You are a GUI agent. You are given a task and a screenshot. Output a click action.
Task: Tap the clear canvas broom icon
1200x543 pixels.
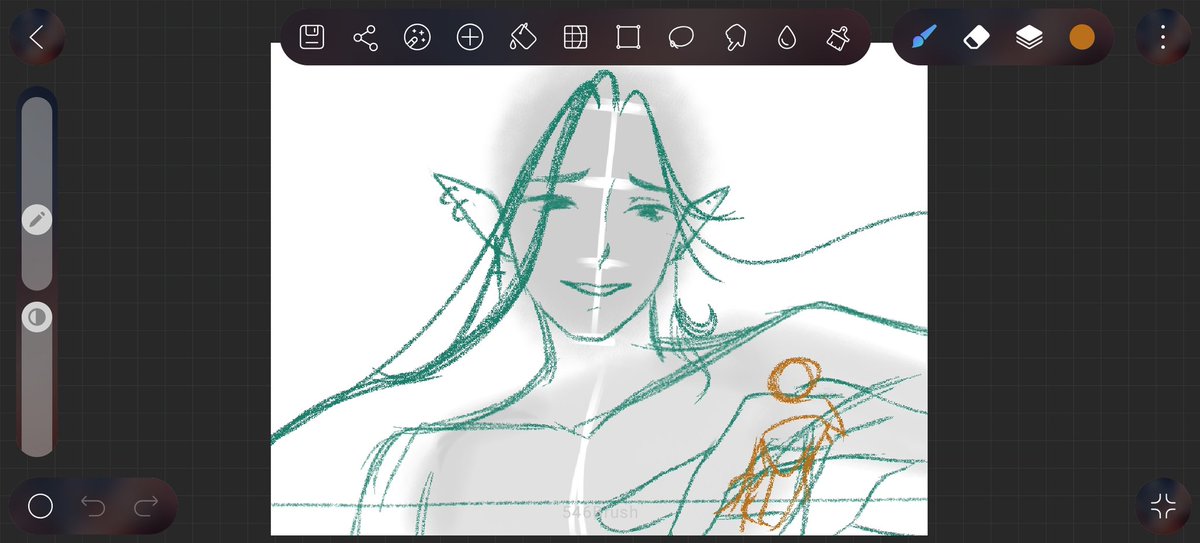tap(838, 38)
